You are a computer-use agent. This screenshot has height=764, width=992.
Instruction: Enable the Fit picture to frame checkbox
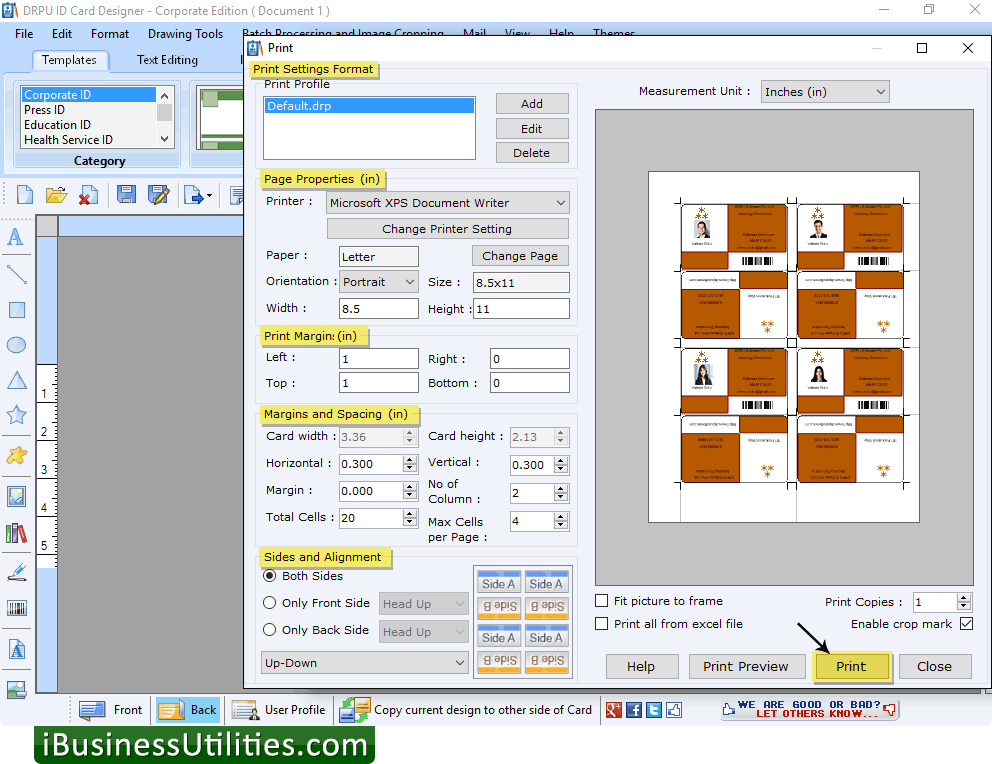click(602, 601)
